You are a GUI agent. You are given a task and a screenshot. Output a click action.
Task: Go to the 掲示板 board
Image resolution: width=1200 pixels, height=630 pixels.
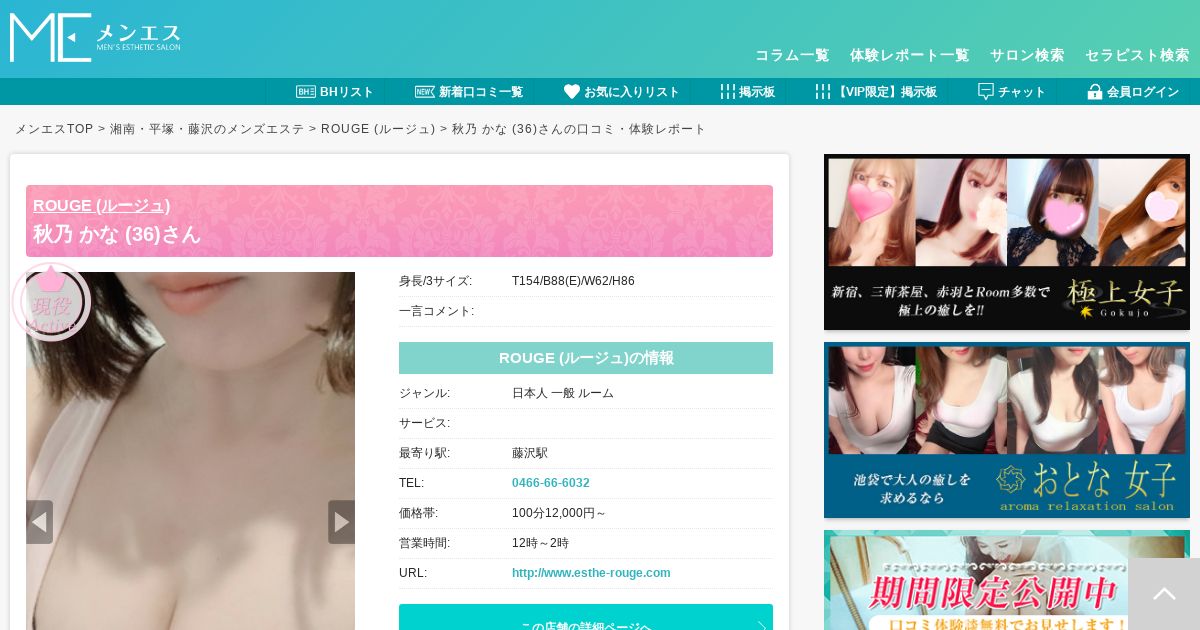pos(748,92)
